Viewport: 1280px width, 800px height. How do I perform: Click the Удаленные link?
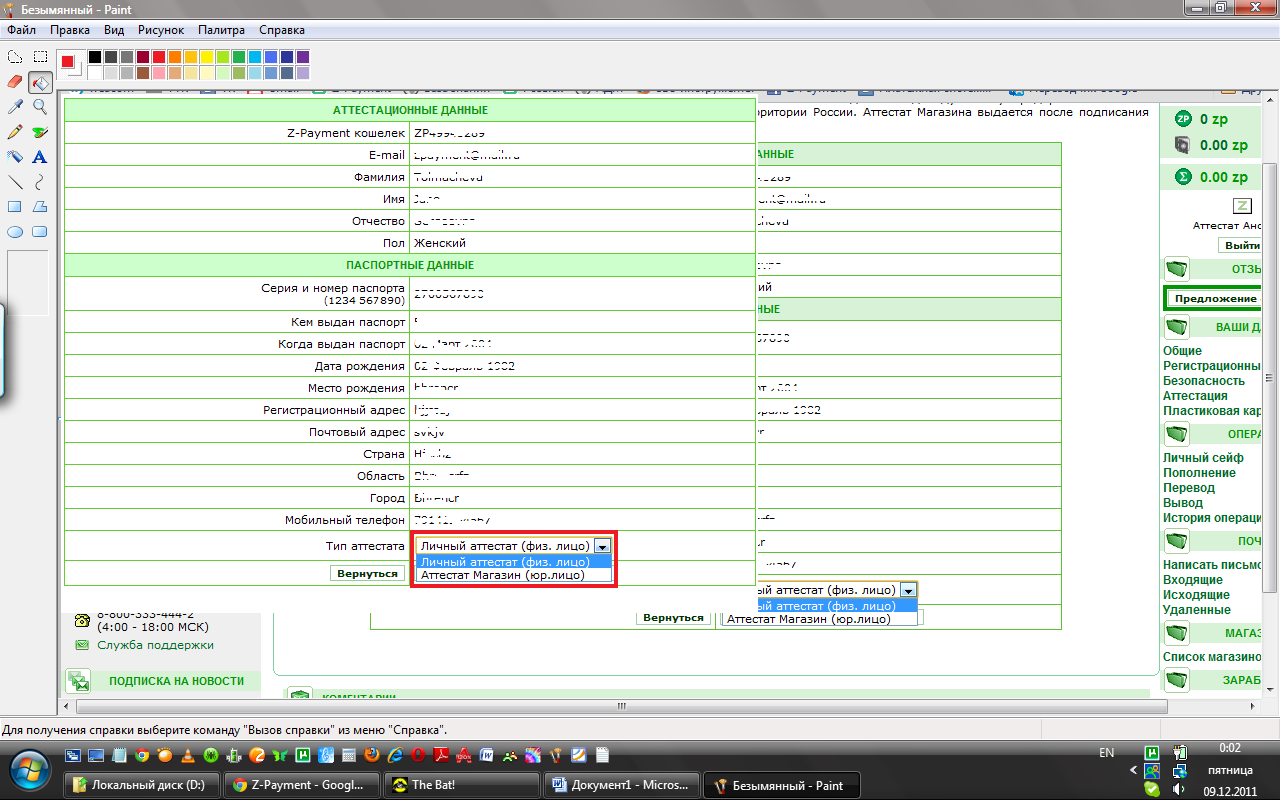click(1197, 610)
